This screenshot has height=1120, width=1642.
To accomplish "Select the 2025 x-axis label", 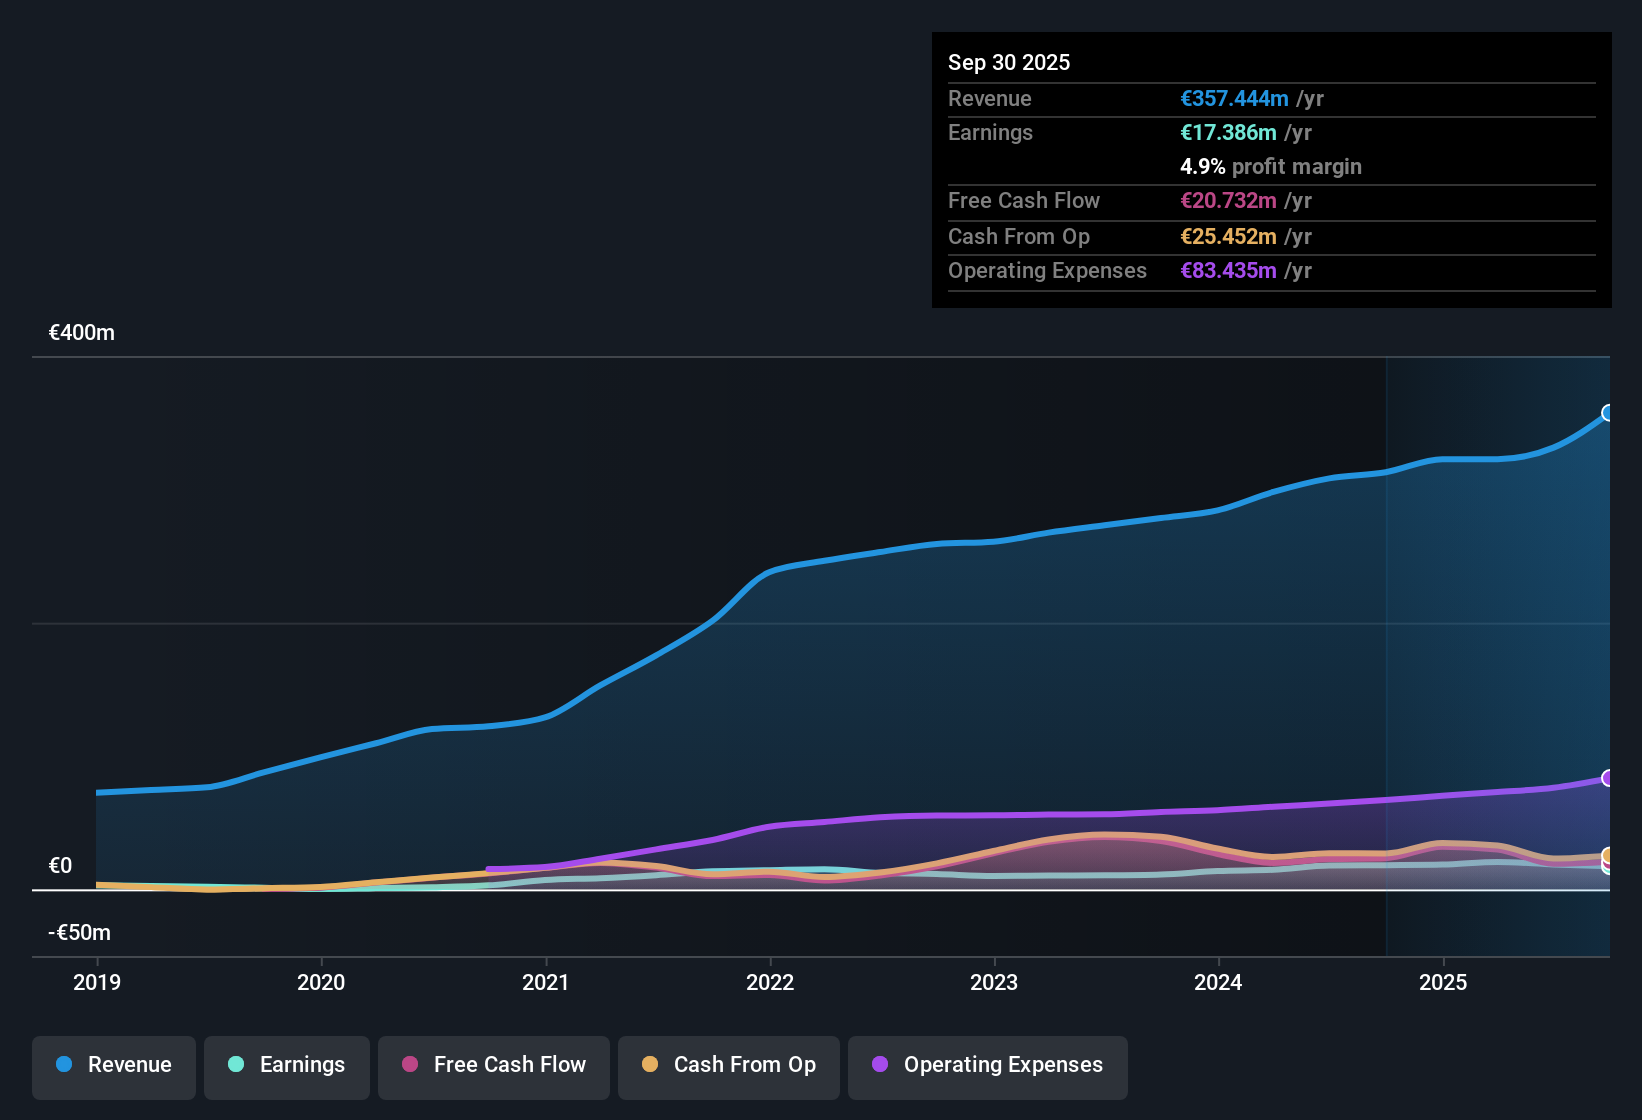I will pyautogui.click(x=1443, y=982).
